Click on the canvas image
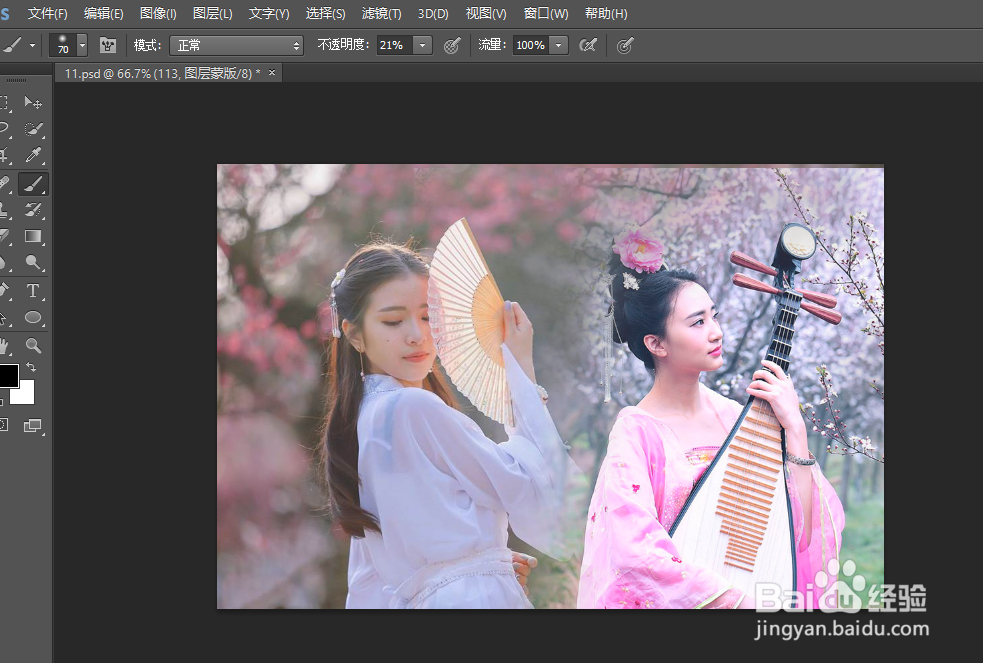983x663 pixels. pos(550,386)
